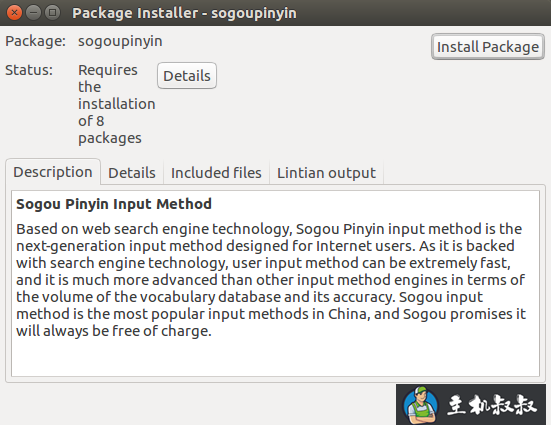Click inside the description paragraph text
The image size is (551, 425).
tap(271, 280)
